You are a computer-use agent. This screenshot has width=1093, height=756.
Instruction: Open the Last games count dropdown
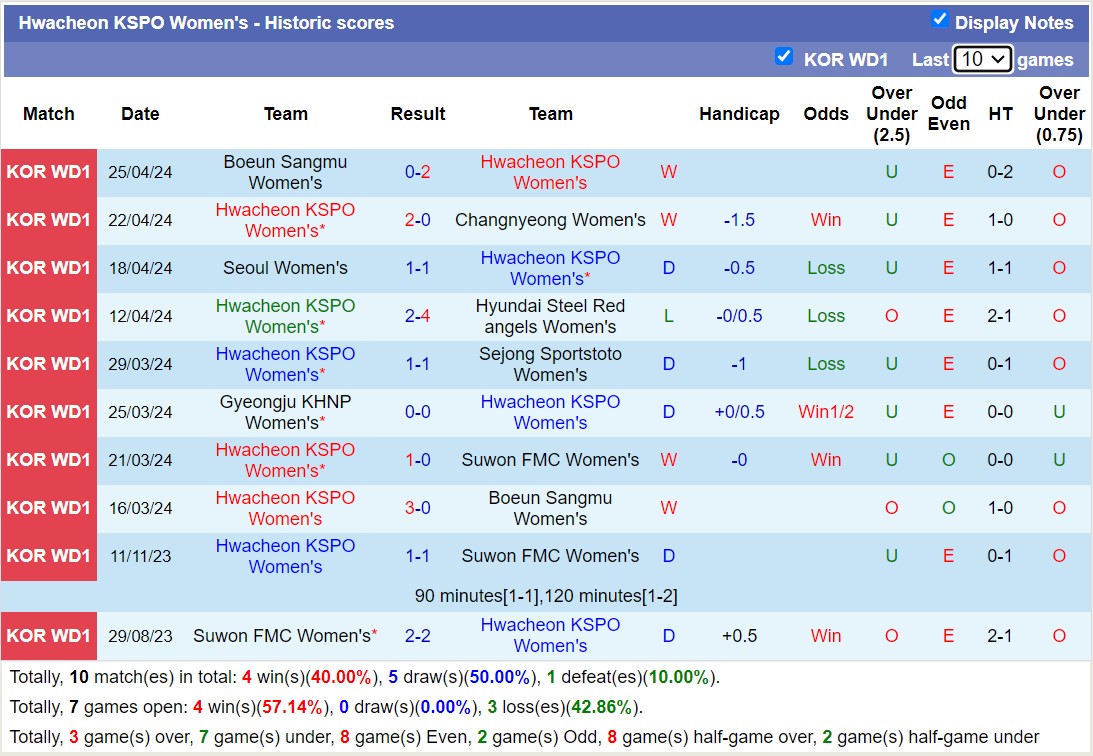(982, 59)
